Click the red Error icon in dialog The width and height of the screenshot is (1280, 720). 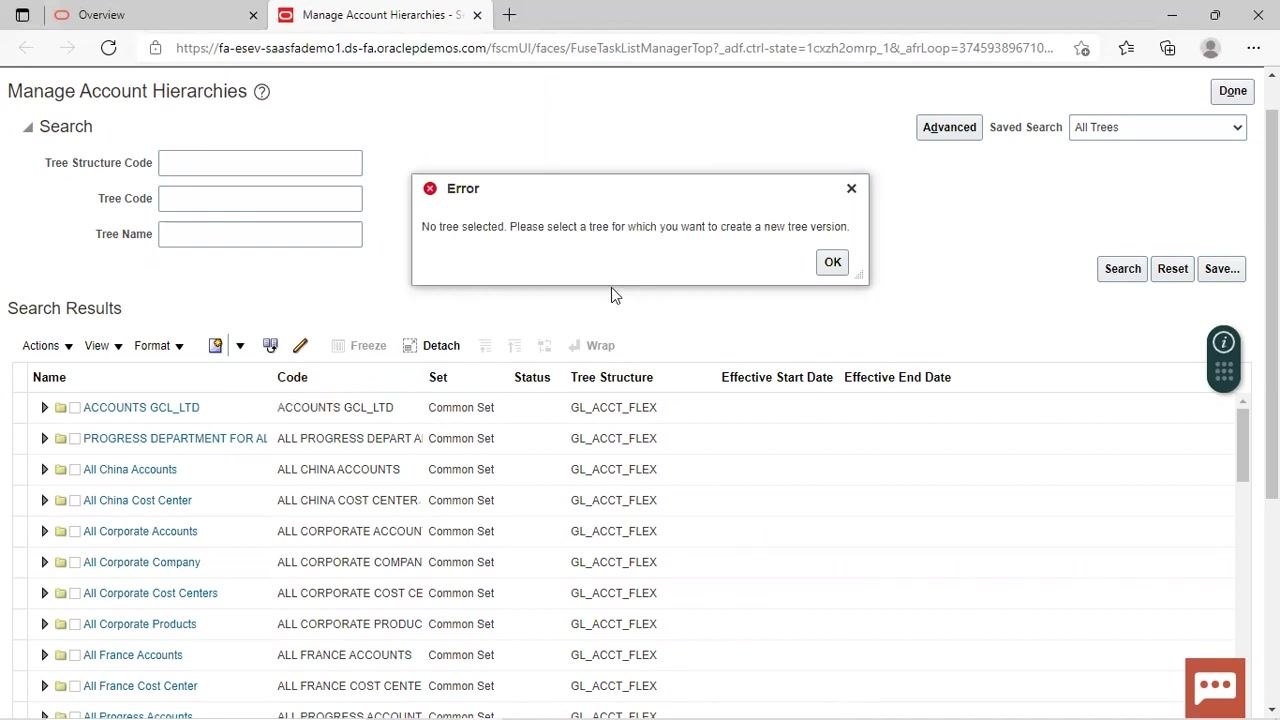(x=430, y=188)
